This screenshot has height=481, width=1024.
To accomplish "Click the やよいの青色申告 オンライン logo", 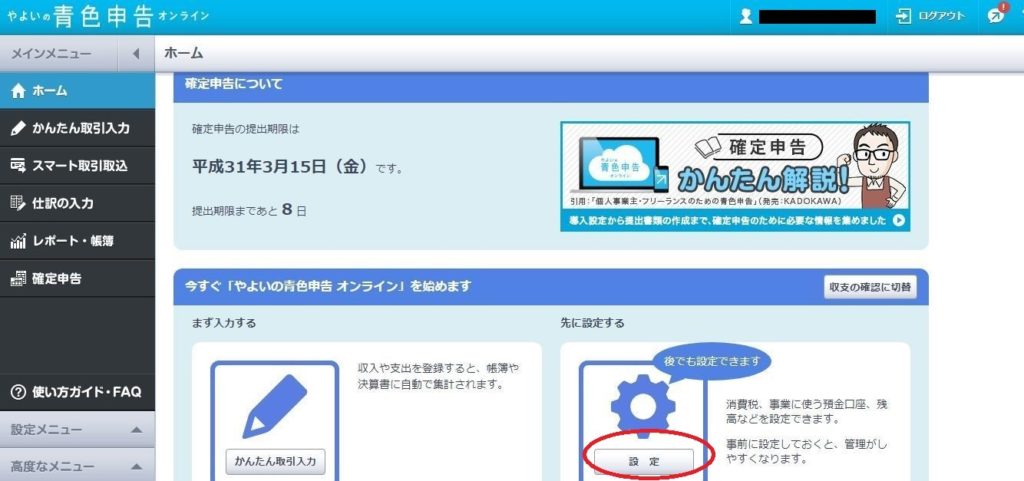I will [109, 16].
